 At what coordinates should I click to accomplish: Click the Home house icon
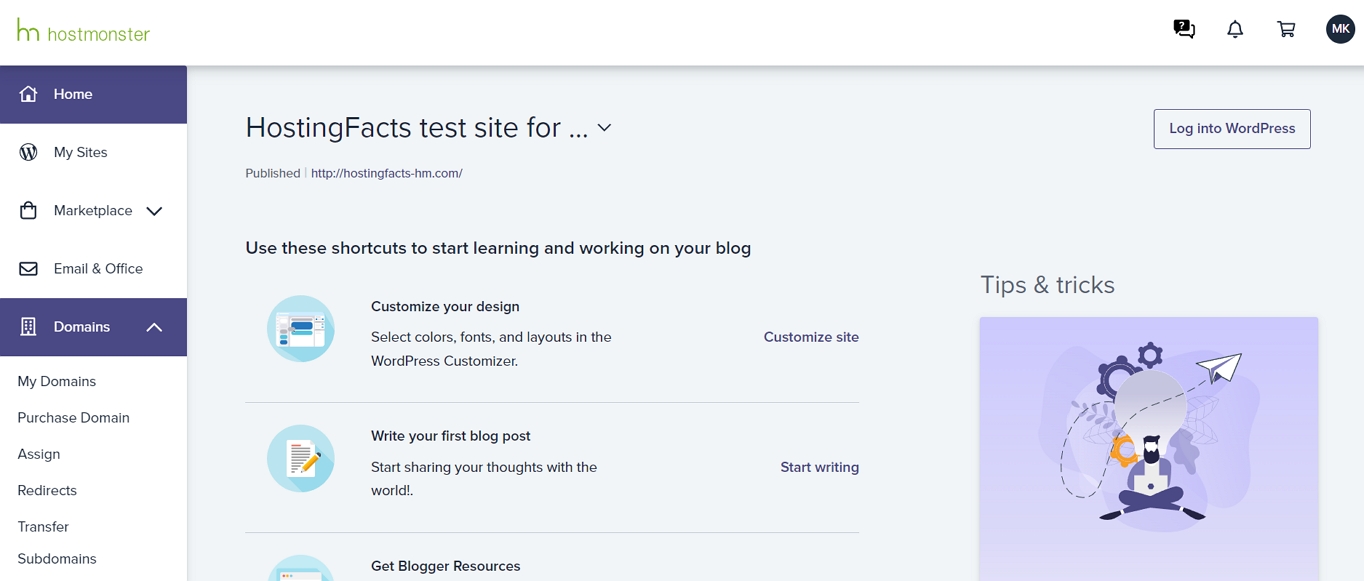click(x=28, y=94)
